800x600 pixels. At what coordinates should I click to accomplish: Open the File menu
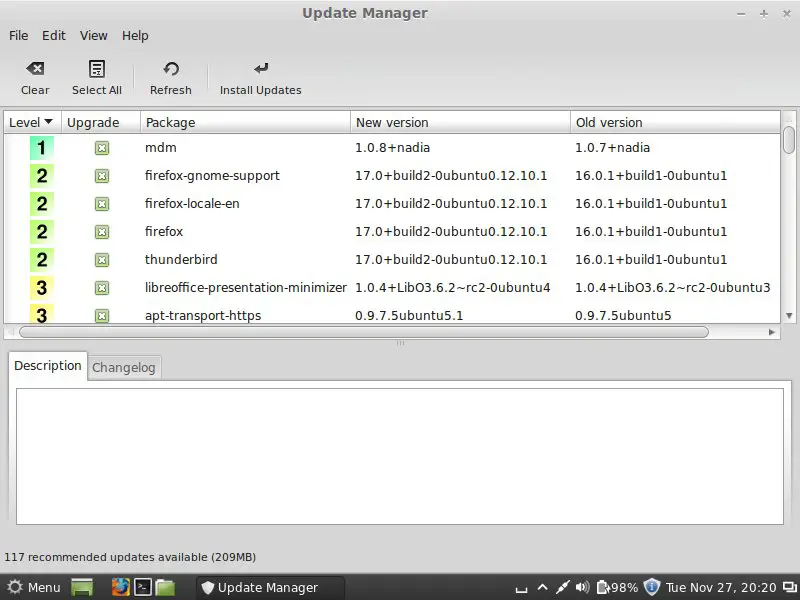coord(18,36)
